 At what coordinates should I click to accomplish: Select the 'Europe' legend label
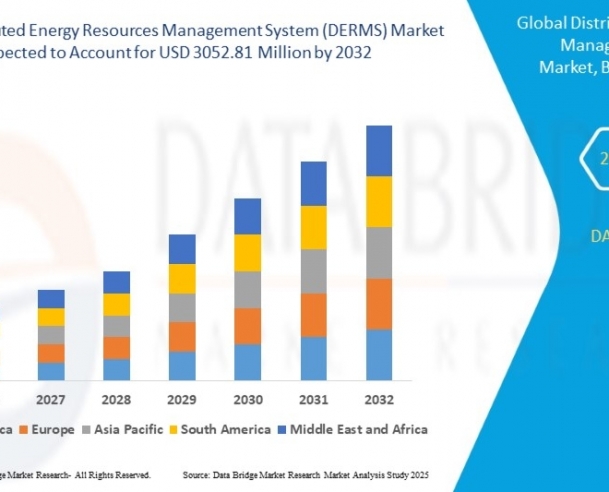(53, 429)
